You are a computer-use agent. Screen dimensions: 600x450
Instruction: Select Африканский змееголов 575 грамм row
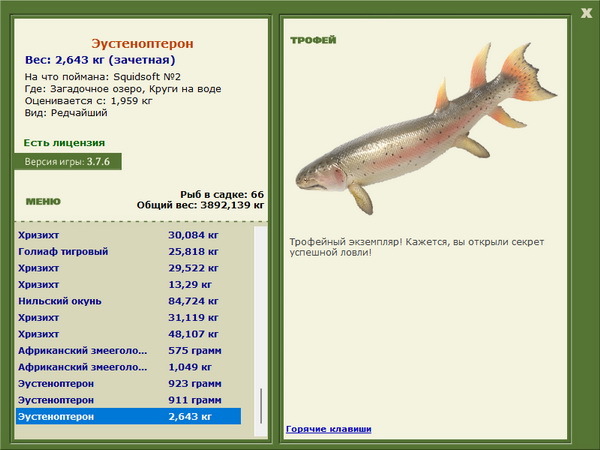point(129,350)
